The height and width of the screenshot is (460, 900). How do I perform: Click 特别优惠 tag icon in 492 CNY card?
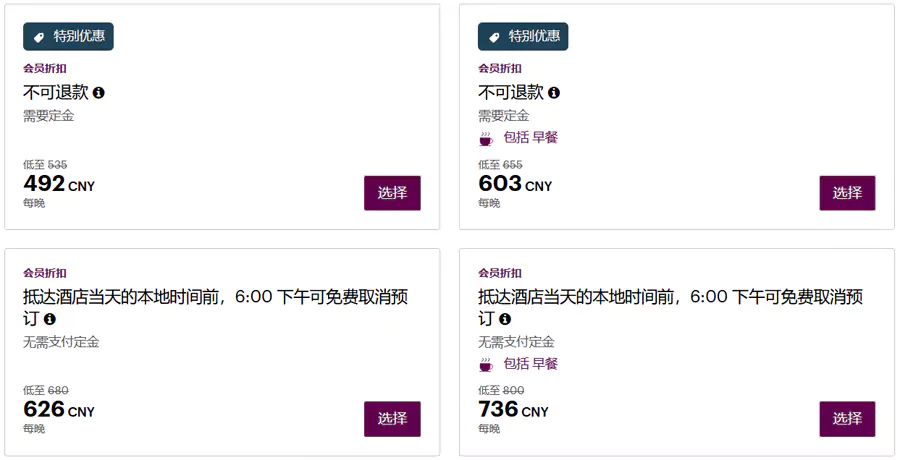39,37
